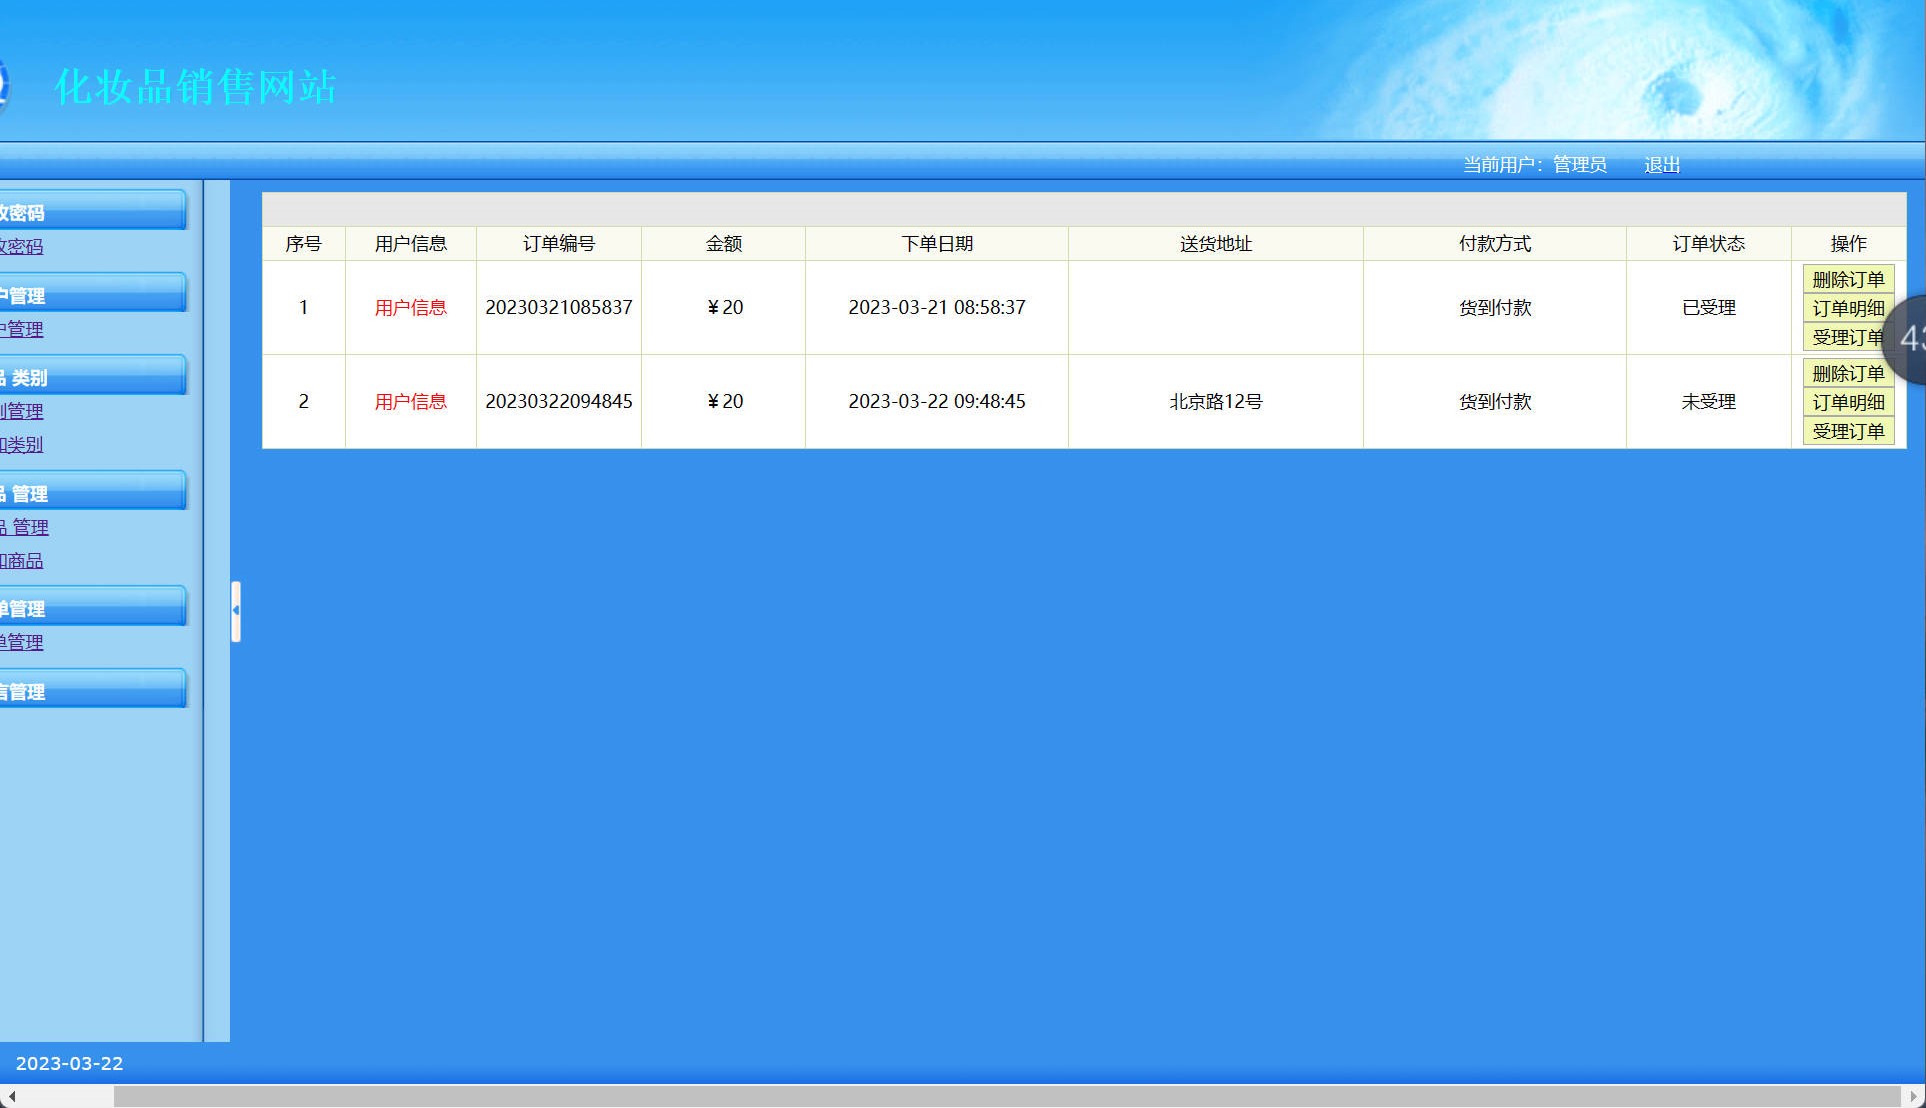Open 用户信息 for order 20230321085837
The image size is (1926, 1108).
(410, 308)
